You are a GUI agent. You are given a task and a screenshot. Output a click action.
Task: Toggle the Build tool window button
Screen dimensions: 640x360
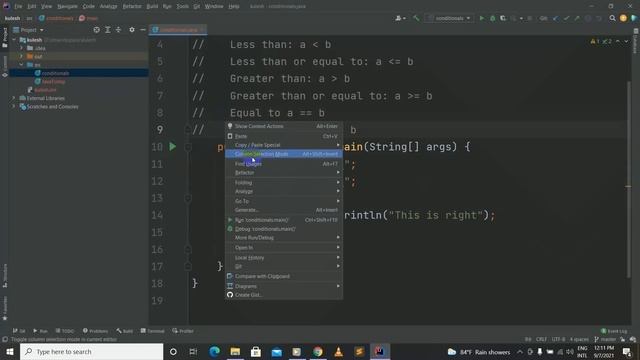[124, 331]
